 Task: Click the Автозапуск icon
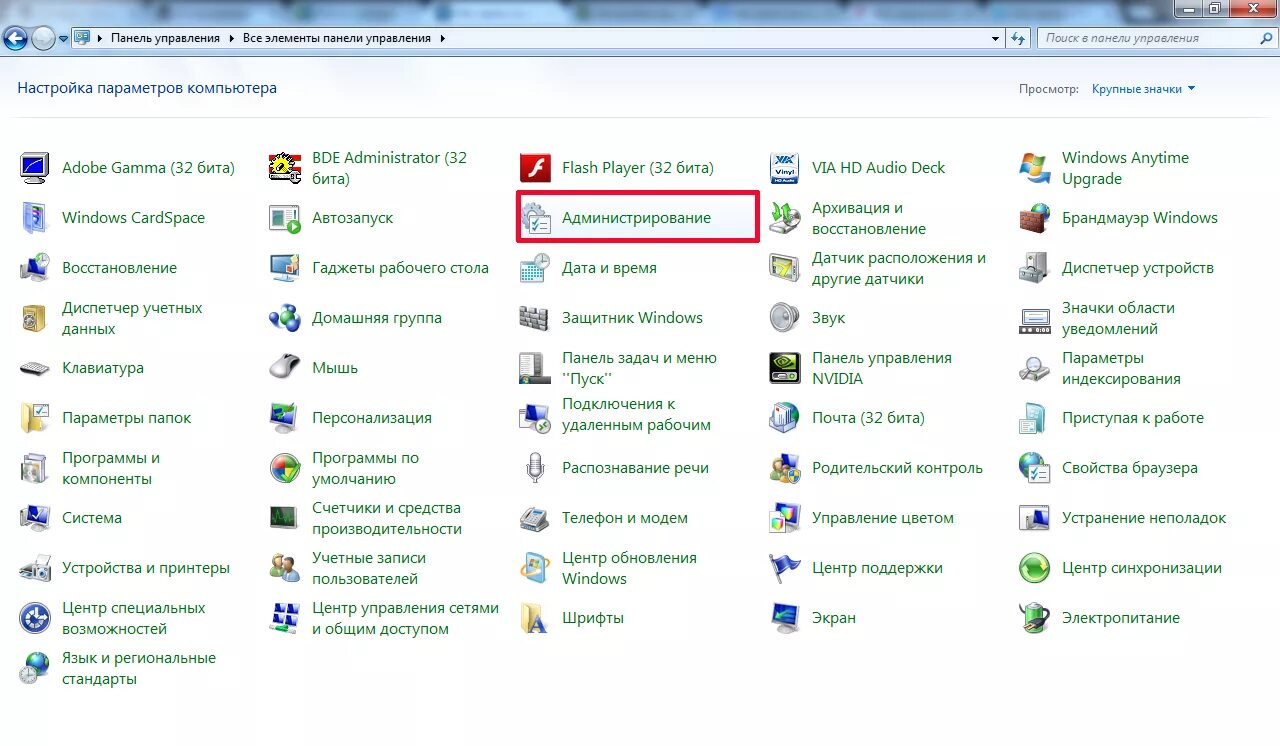pyautogui.click(x=285, y=218)
